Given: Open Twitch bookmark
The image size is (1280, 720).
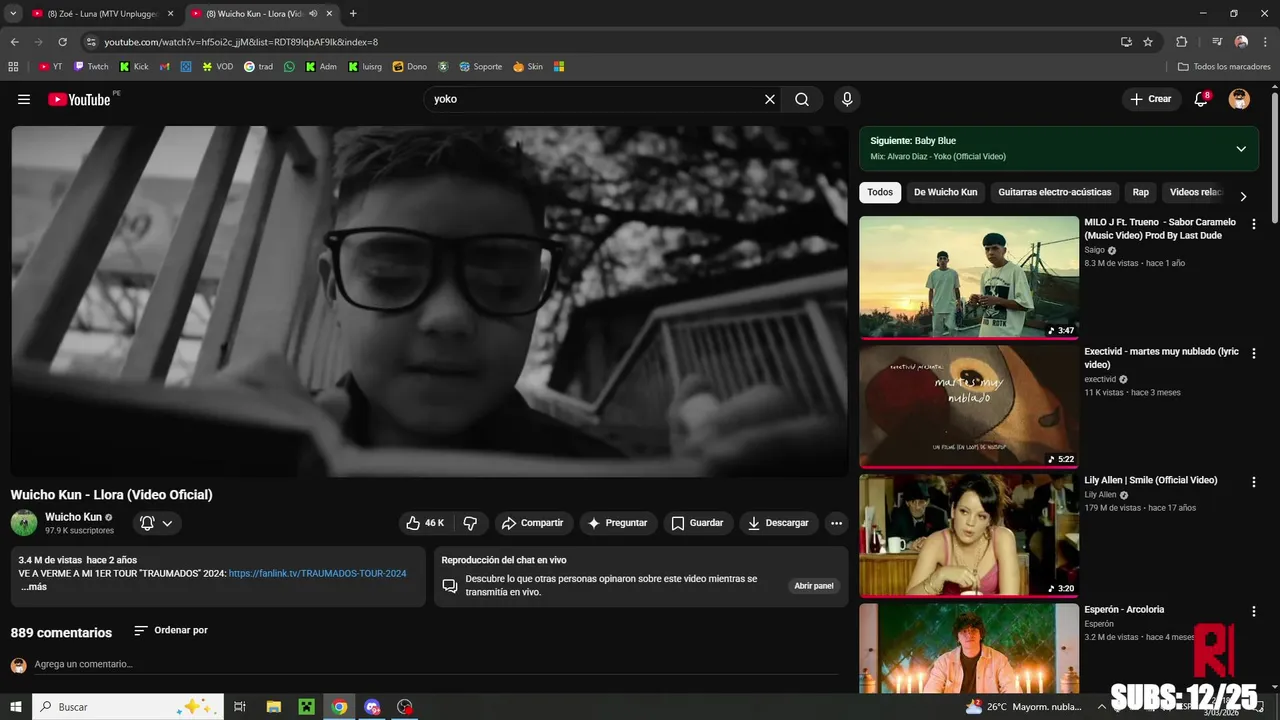Looking at the screenshot, I should point(91,67).
